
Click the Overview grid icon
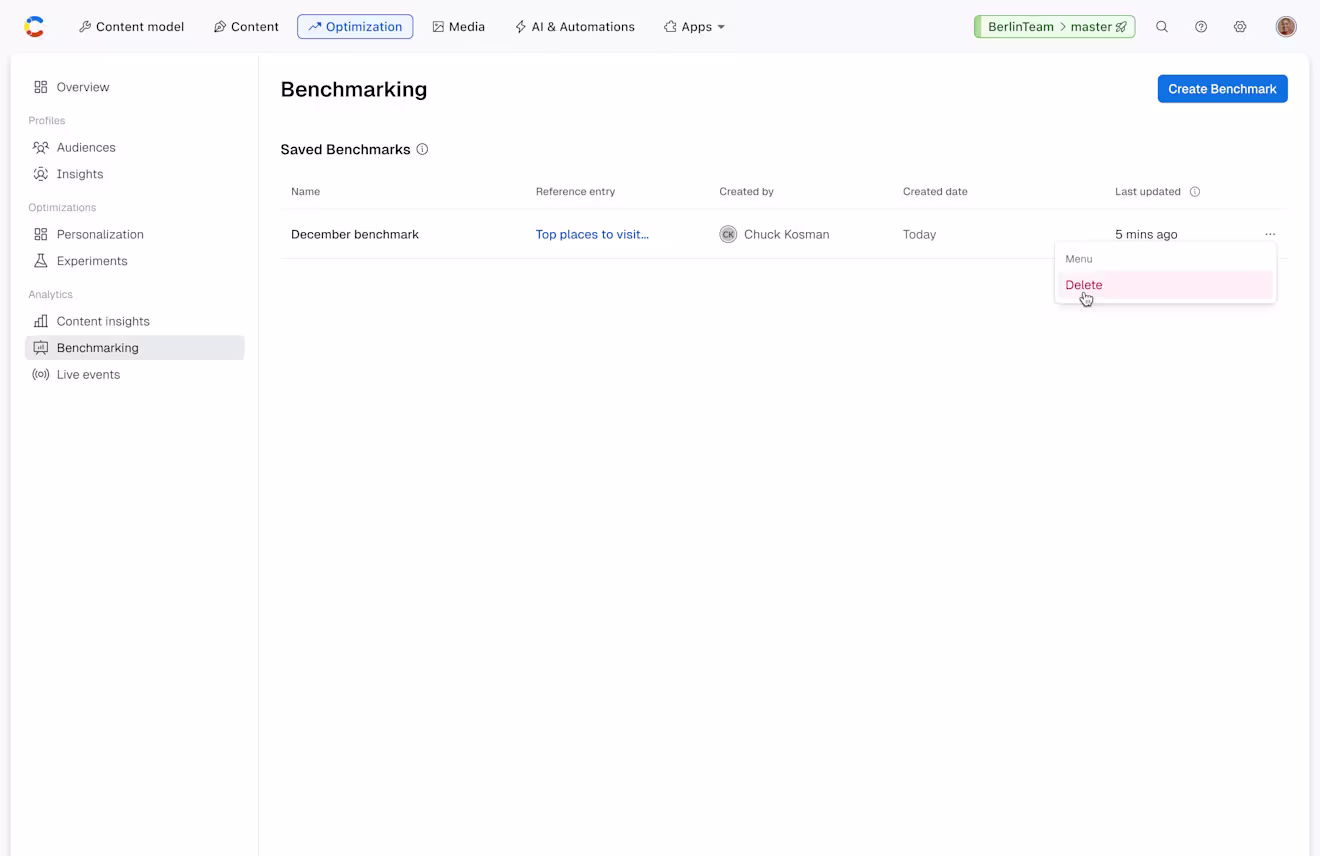(41, 87)
